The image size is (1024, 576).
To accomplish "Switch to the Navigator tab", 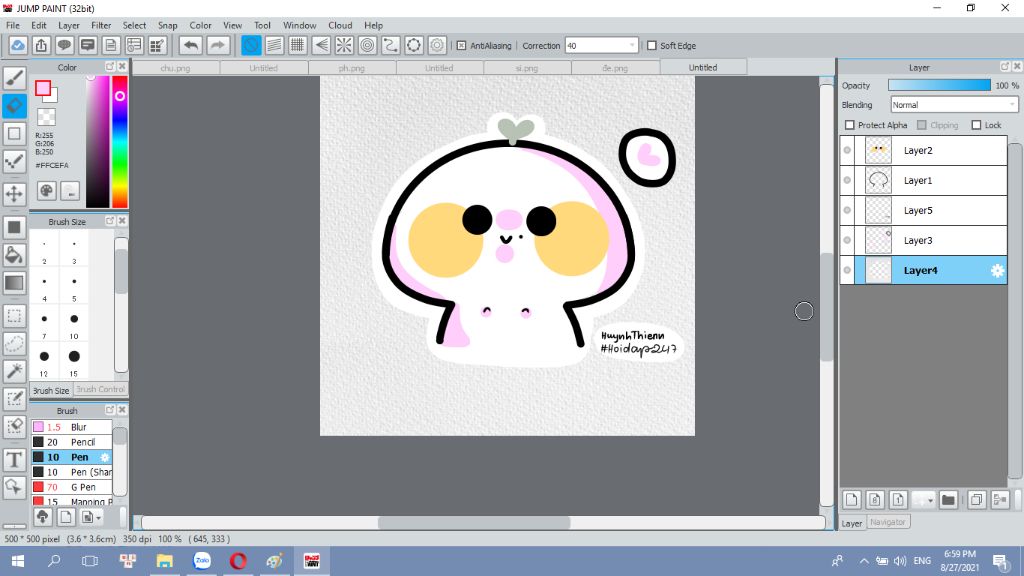I will tap(888, 522).
